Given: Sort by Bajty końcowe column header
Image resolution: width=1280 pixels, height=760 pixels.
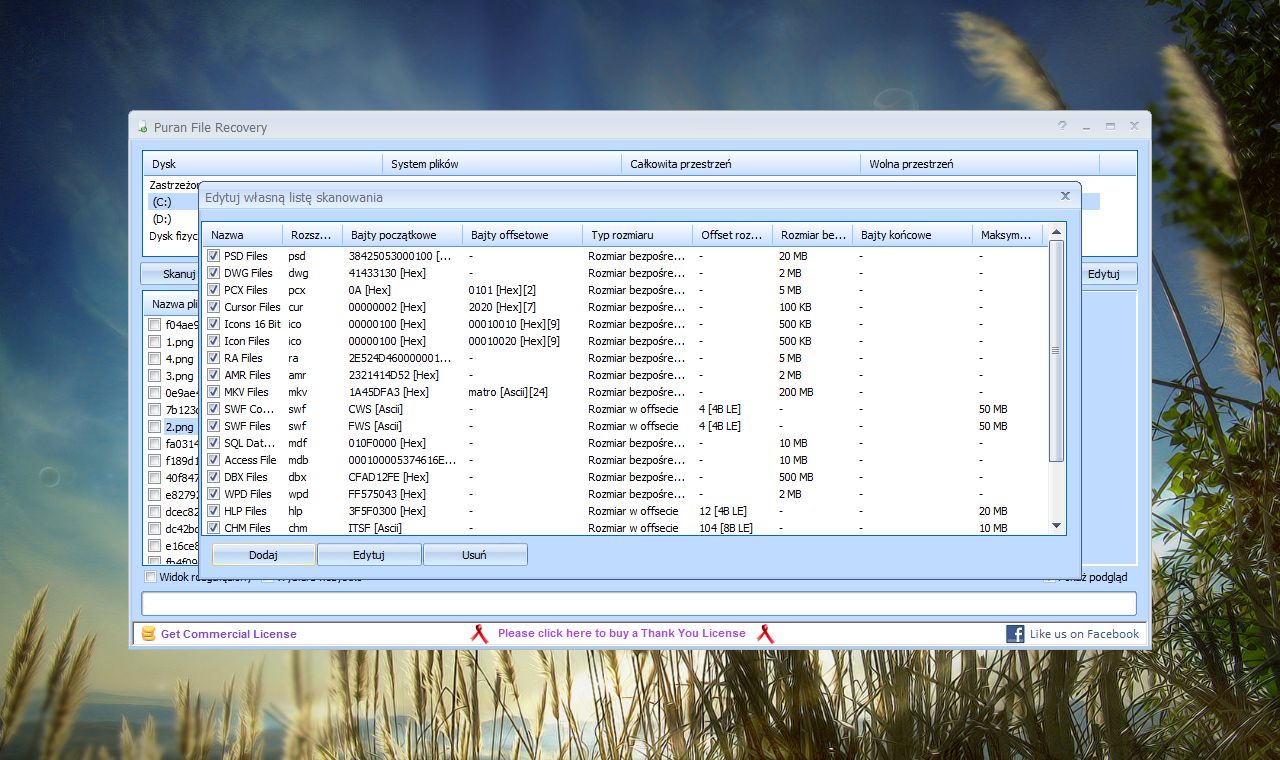Looking at the screenshot, I should [x=912, y=235].
